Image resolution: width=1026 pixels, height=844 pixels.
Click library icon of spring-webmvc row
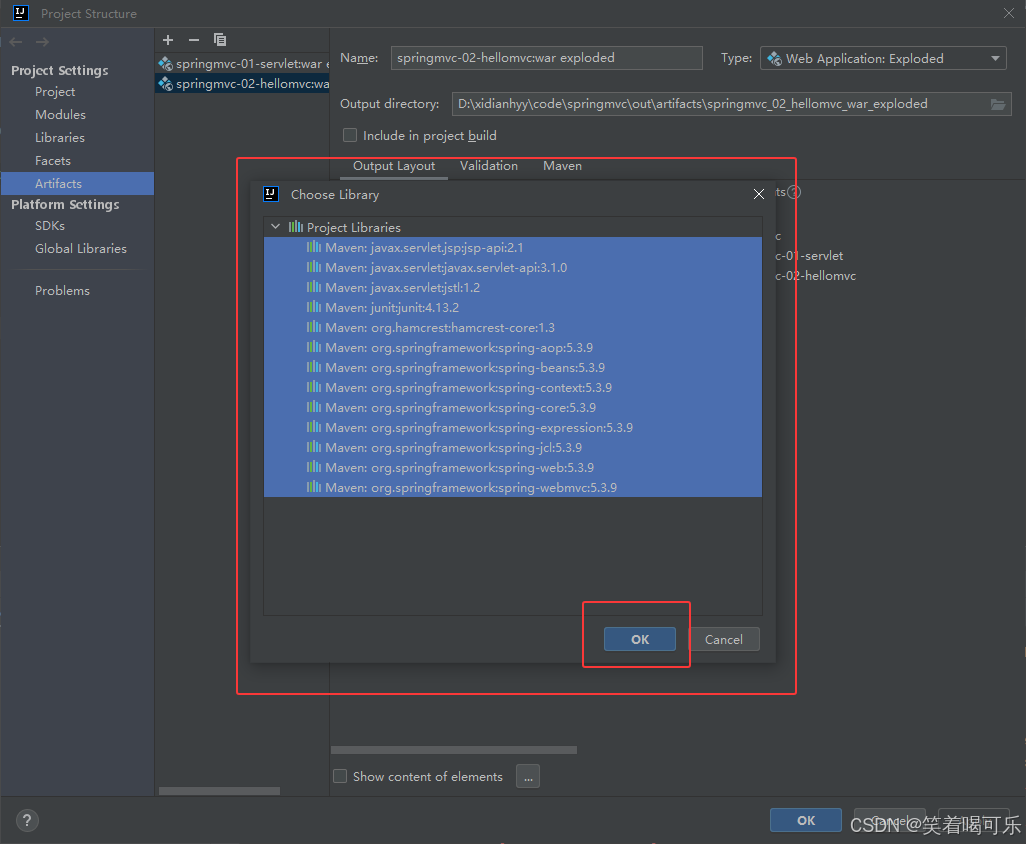point(314,487)
